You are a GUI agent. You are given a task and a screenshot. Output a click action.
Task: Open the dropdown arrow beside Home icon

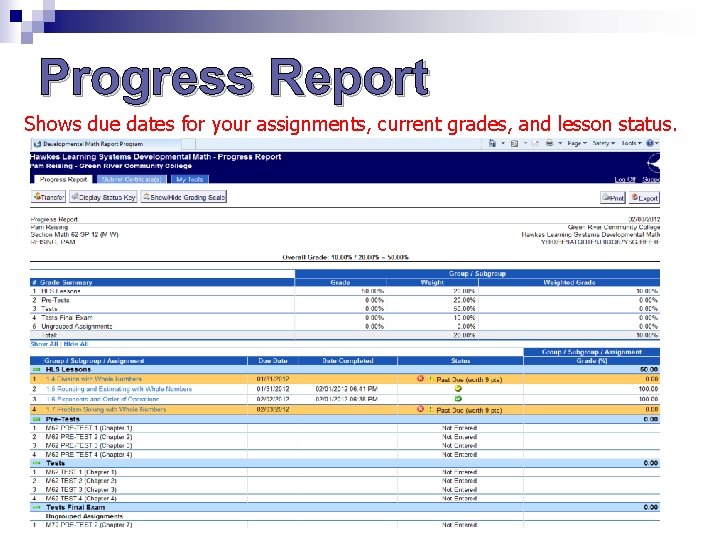pyautogui.click(x=503, y=143)
